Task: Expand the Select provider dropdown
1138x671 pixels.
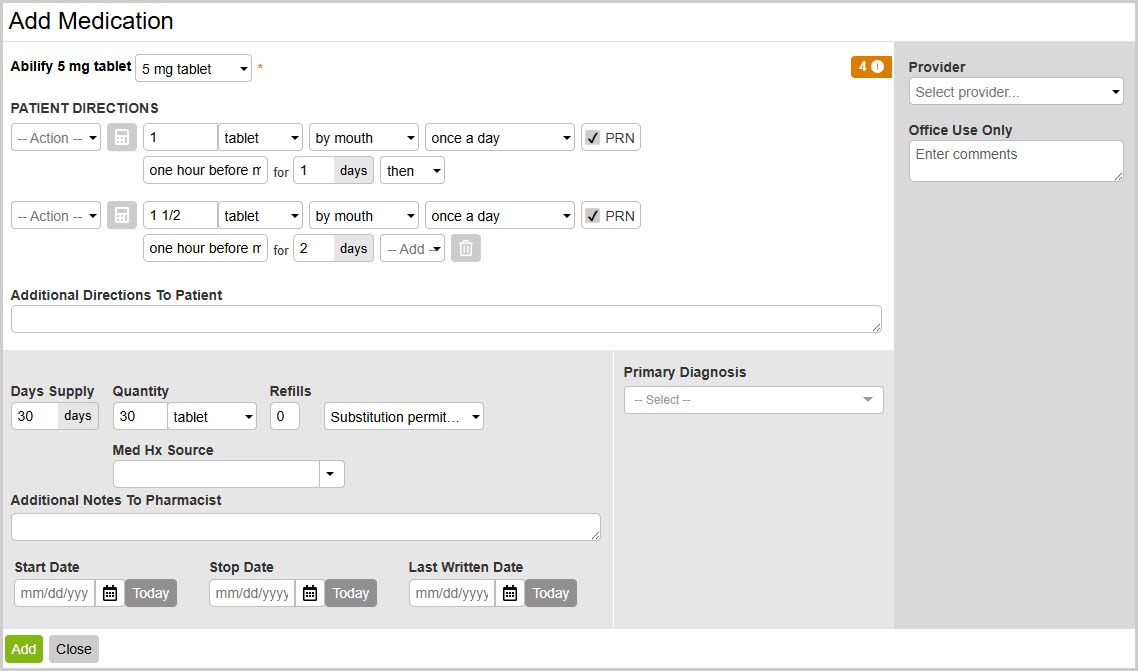Action: click(1016, 91)
